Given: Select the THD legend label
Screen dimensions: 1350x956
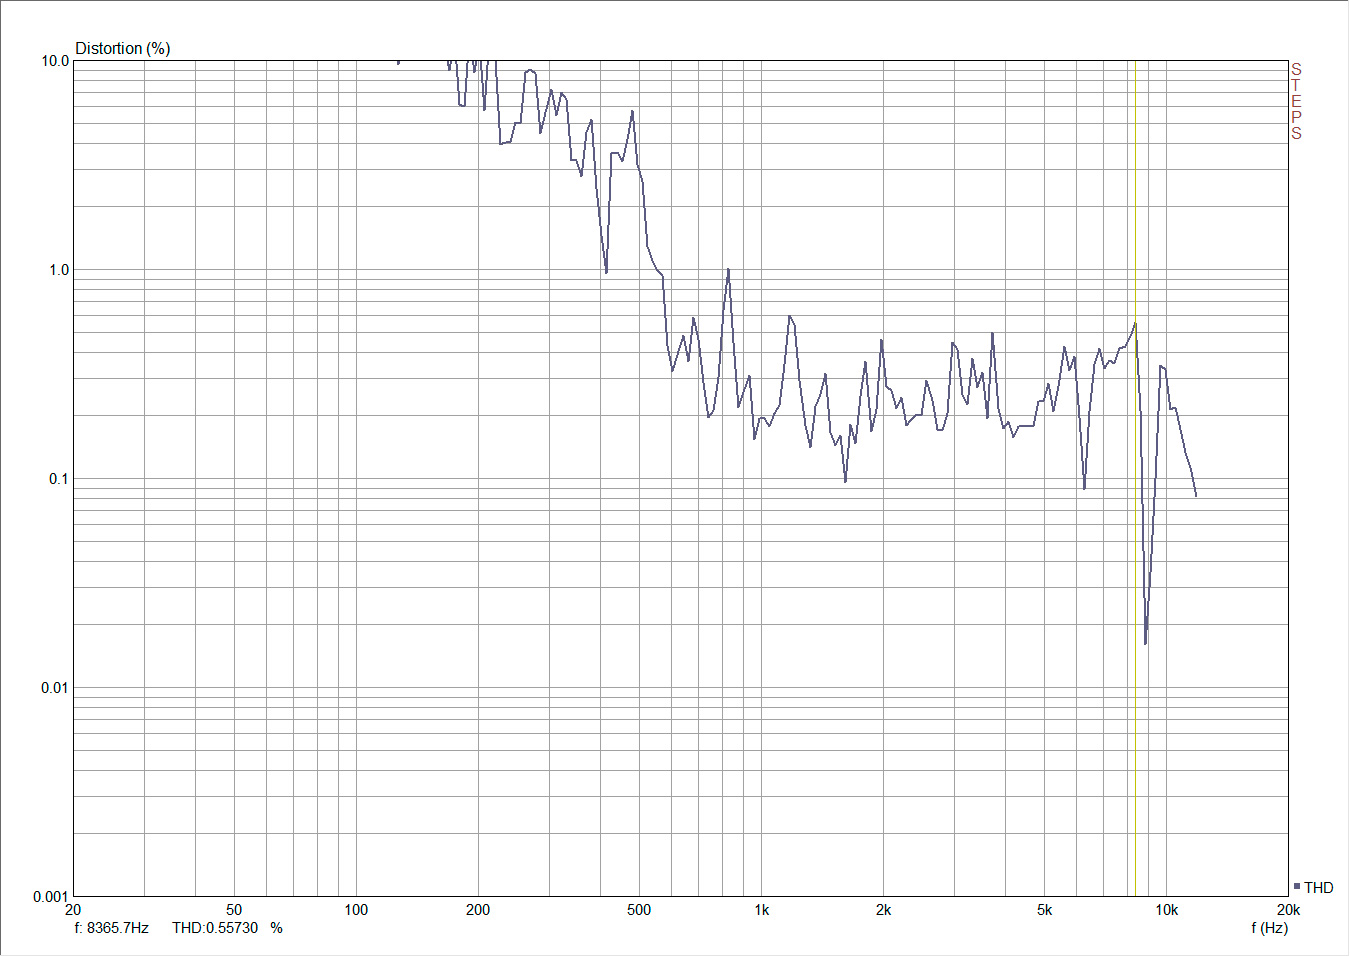Looking at the screenshot, I should (1318, 887).
